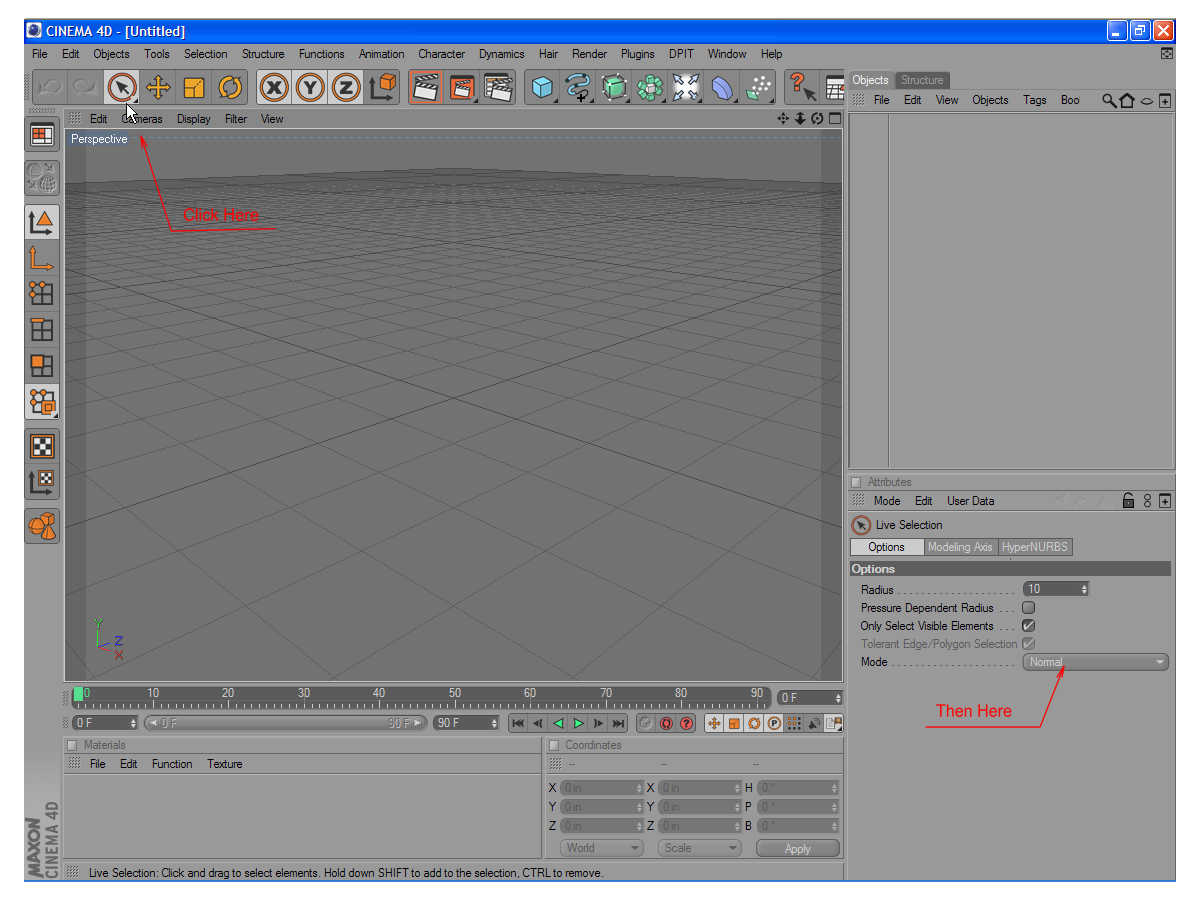Open the Plugins menu

coord(638,54)
